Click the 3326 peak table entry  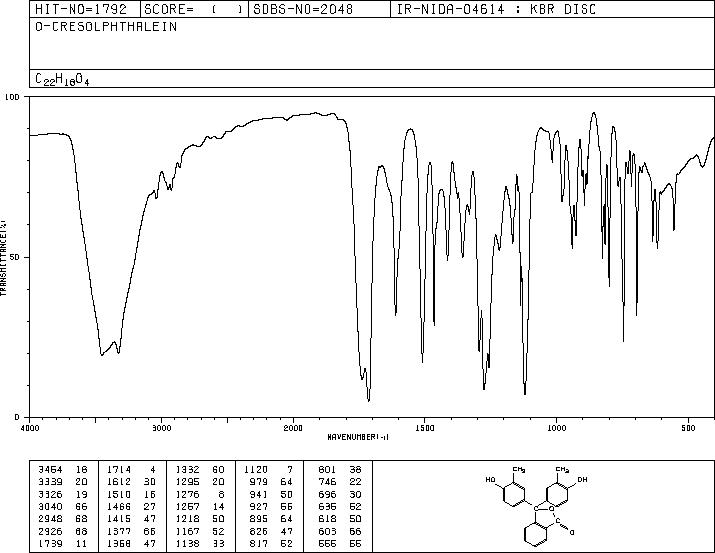[50, 494]
